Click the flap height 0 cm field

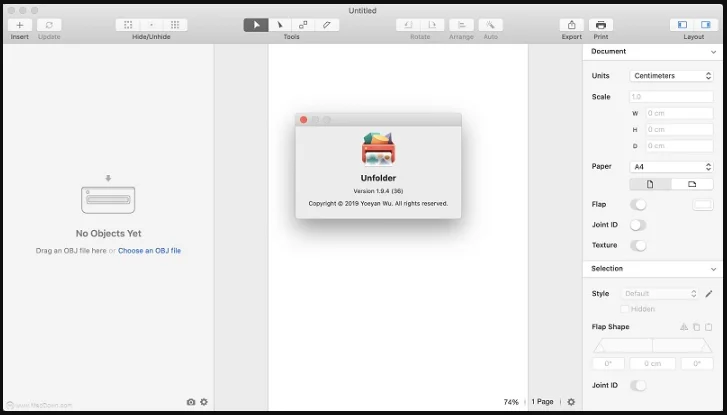click(652, 364)
